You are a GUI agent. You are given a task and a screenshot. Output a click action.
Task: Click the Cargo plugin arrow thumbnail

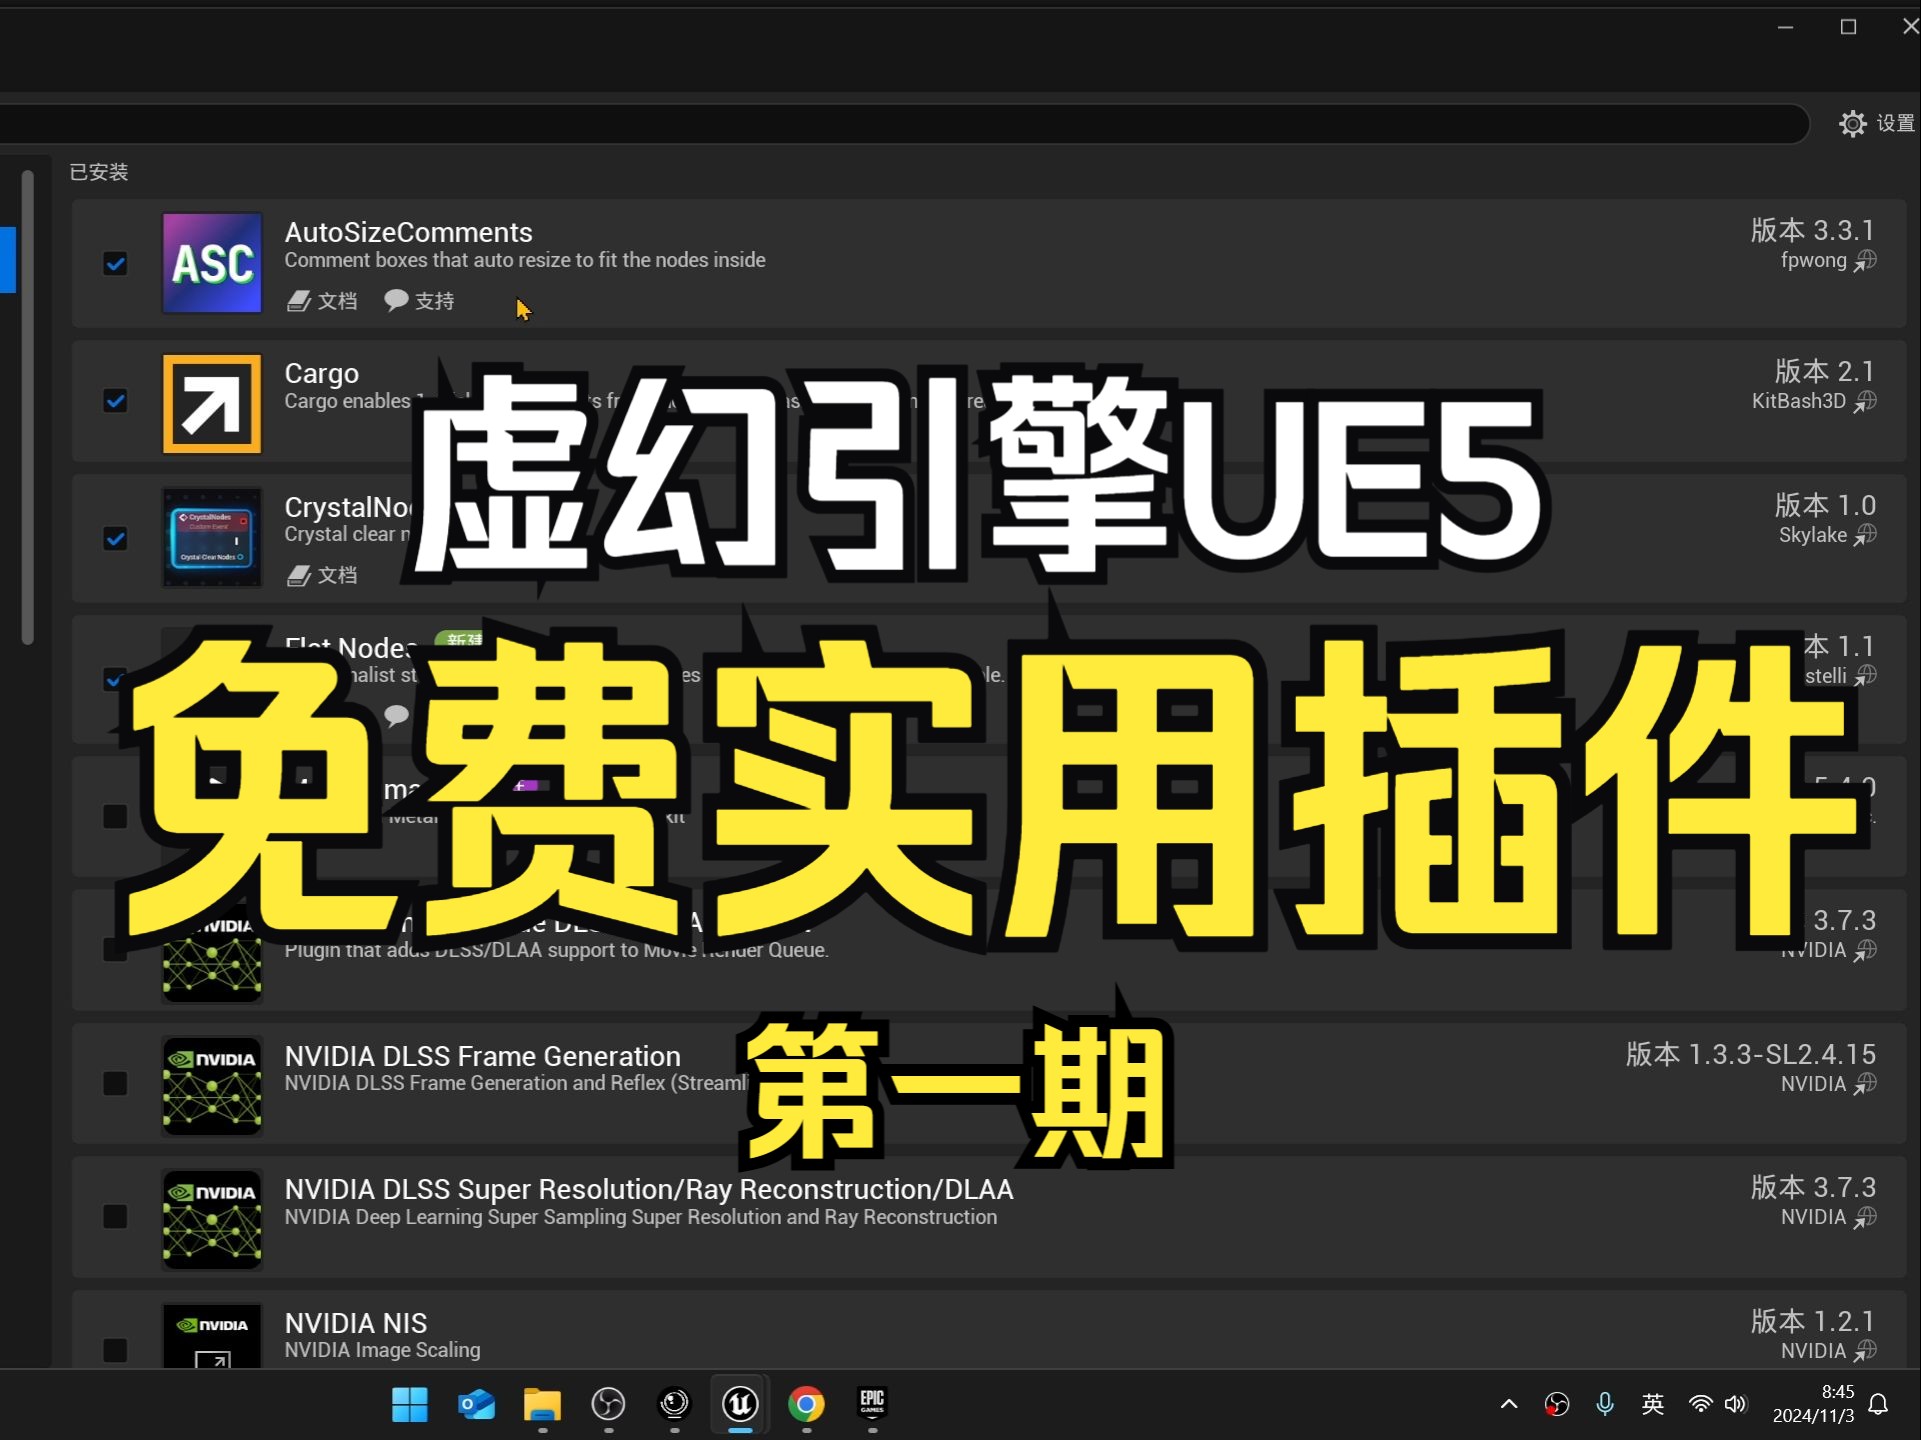click(211, 402)
